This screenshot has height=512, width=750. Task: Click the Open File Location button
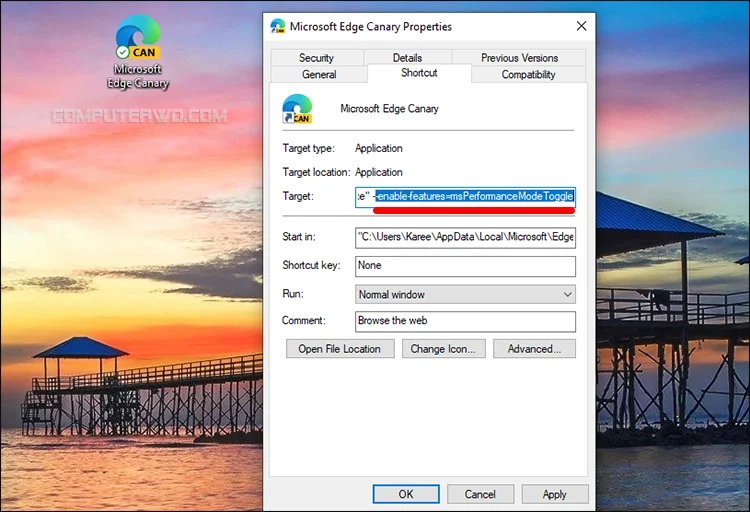(x=340, y=349)
